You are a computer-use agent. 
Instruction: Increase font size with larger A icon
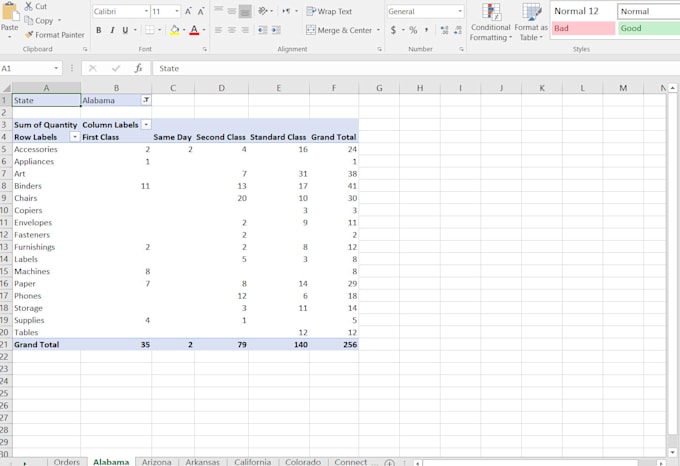point(188,11)
